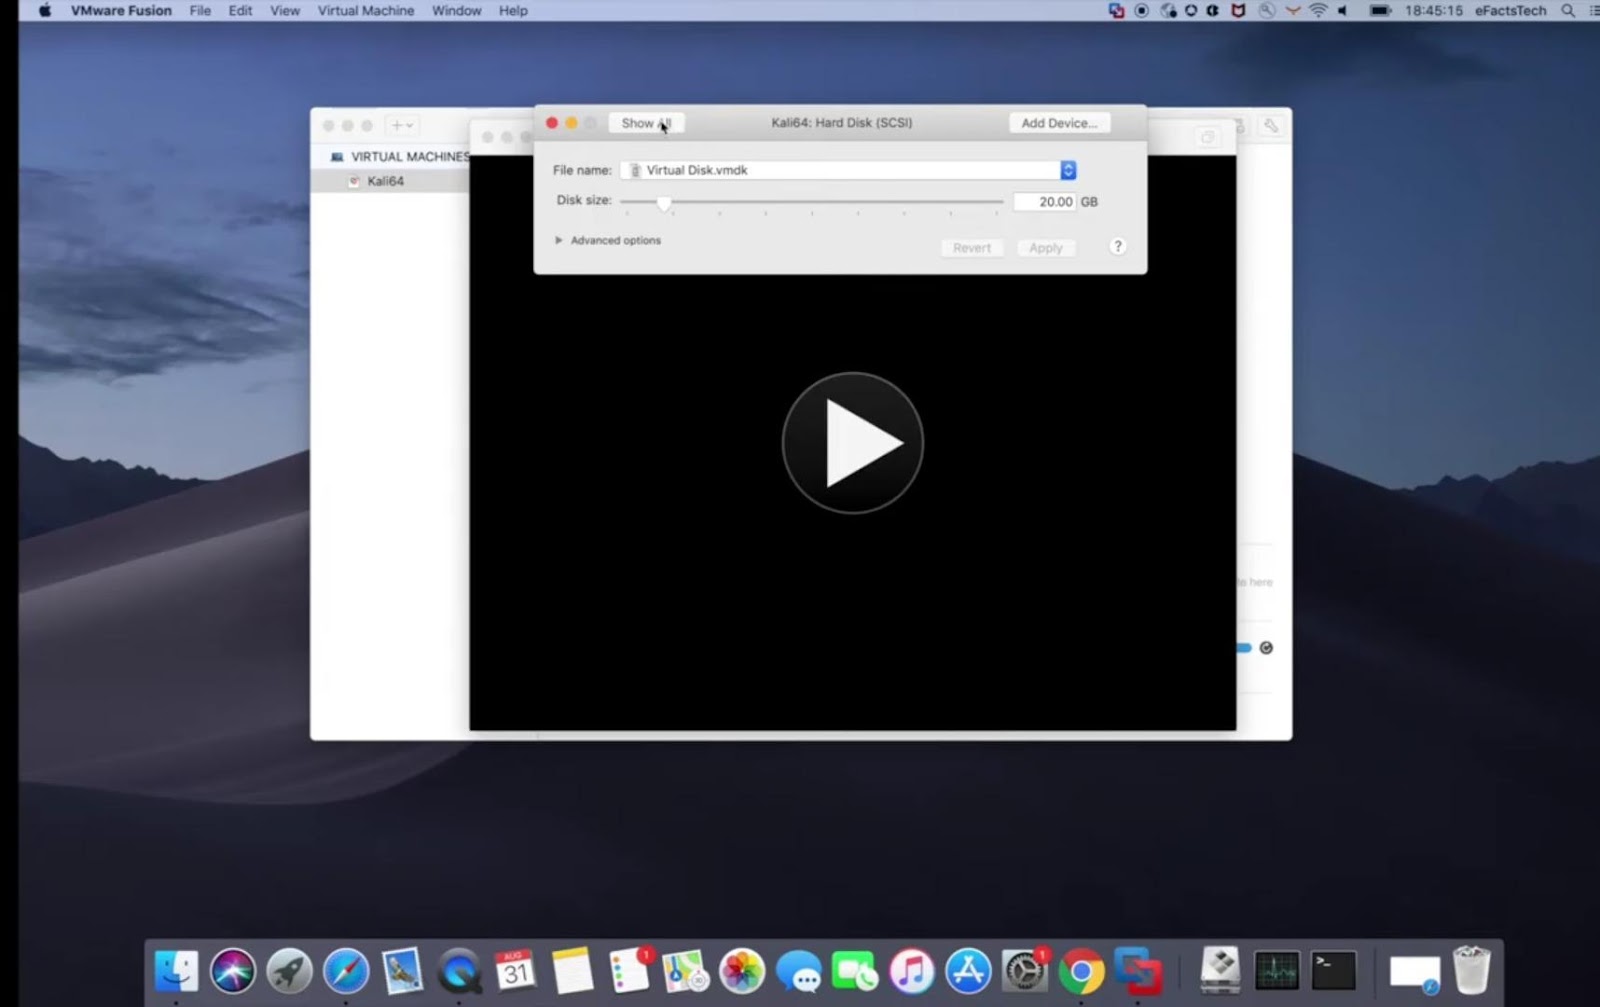The height and width of the screenshot is (1007, 1600).
Task: Open the Virtual Machine menu
Action: pyautogui.click(x=366, y=11)
